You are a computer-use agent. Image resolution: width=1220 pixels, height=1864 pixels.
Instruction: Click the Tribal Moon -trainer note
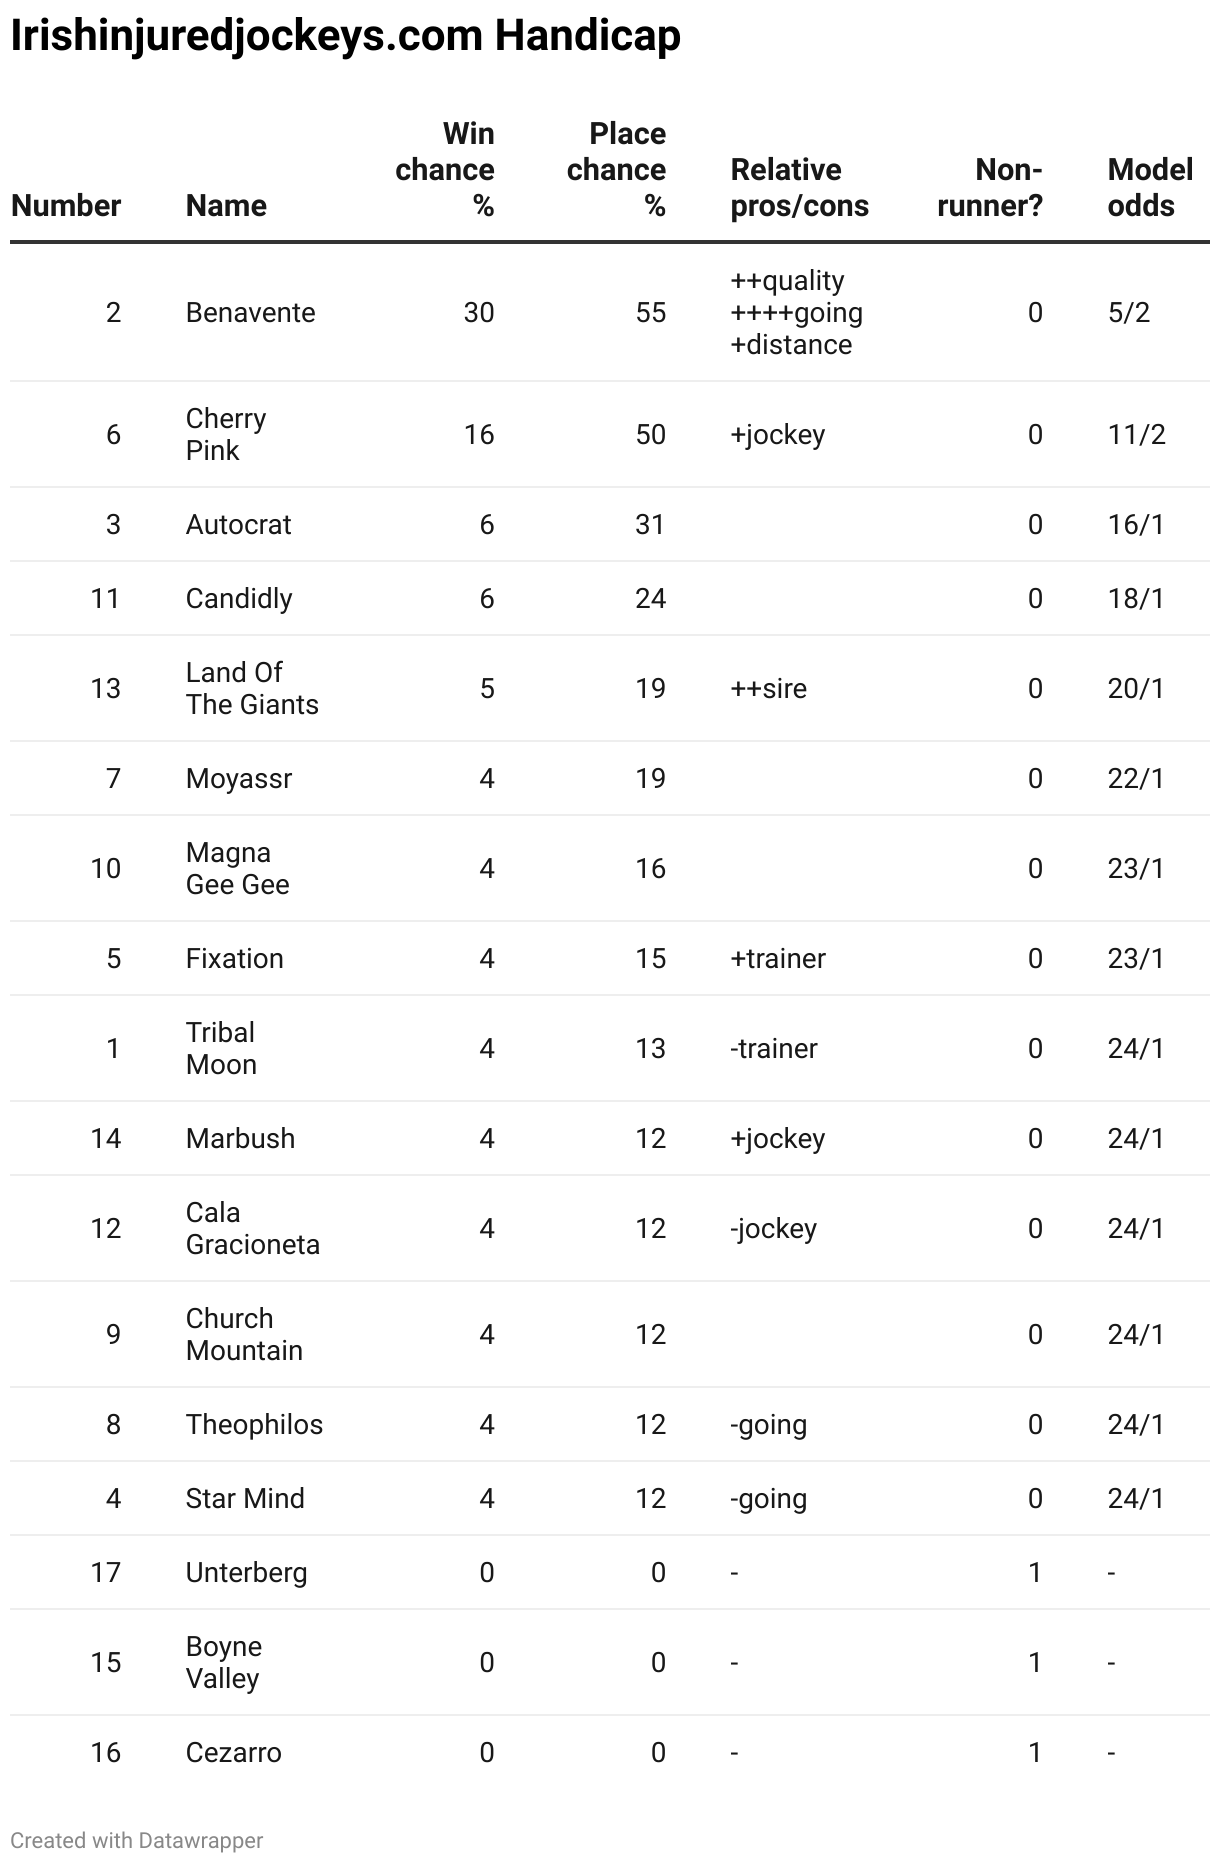click(774, 1048)
